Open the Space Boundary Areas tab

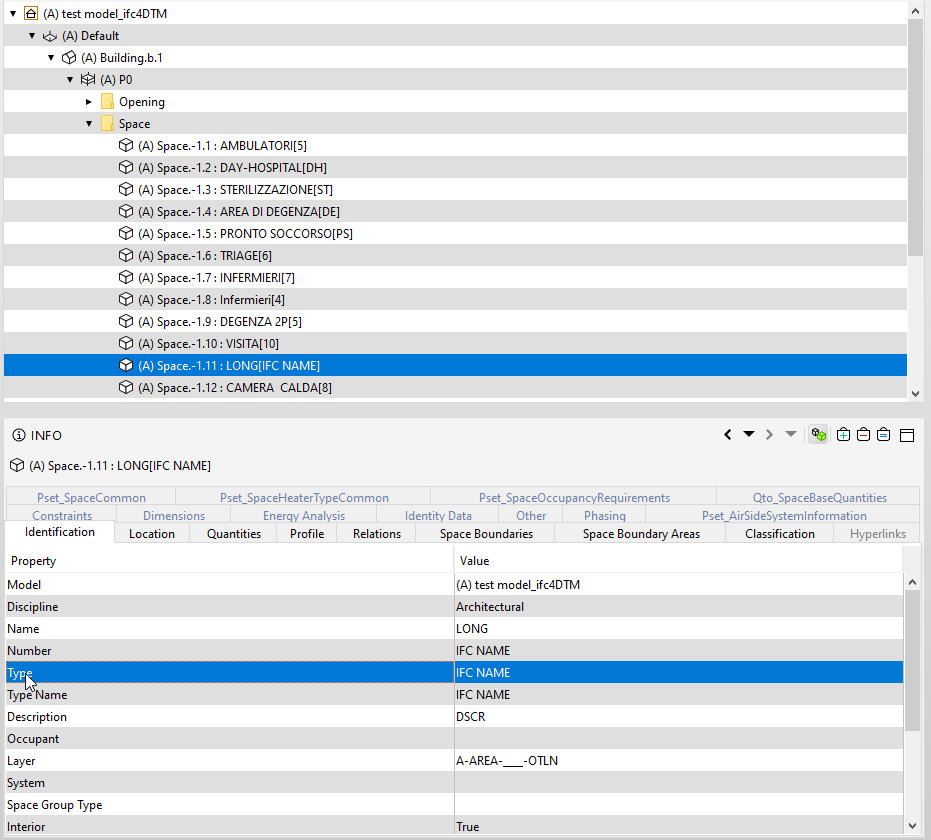coord(641,534)
